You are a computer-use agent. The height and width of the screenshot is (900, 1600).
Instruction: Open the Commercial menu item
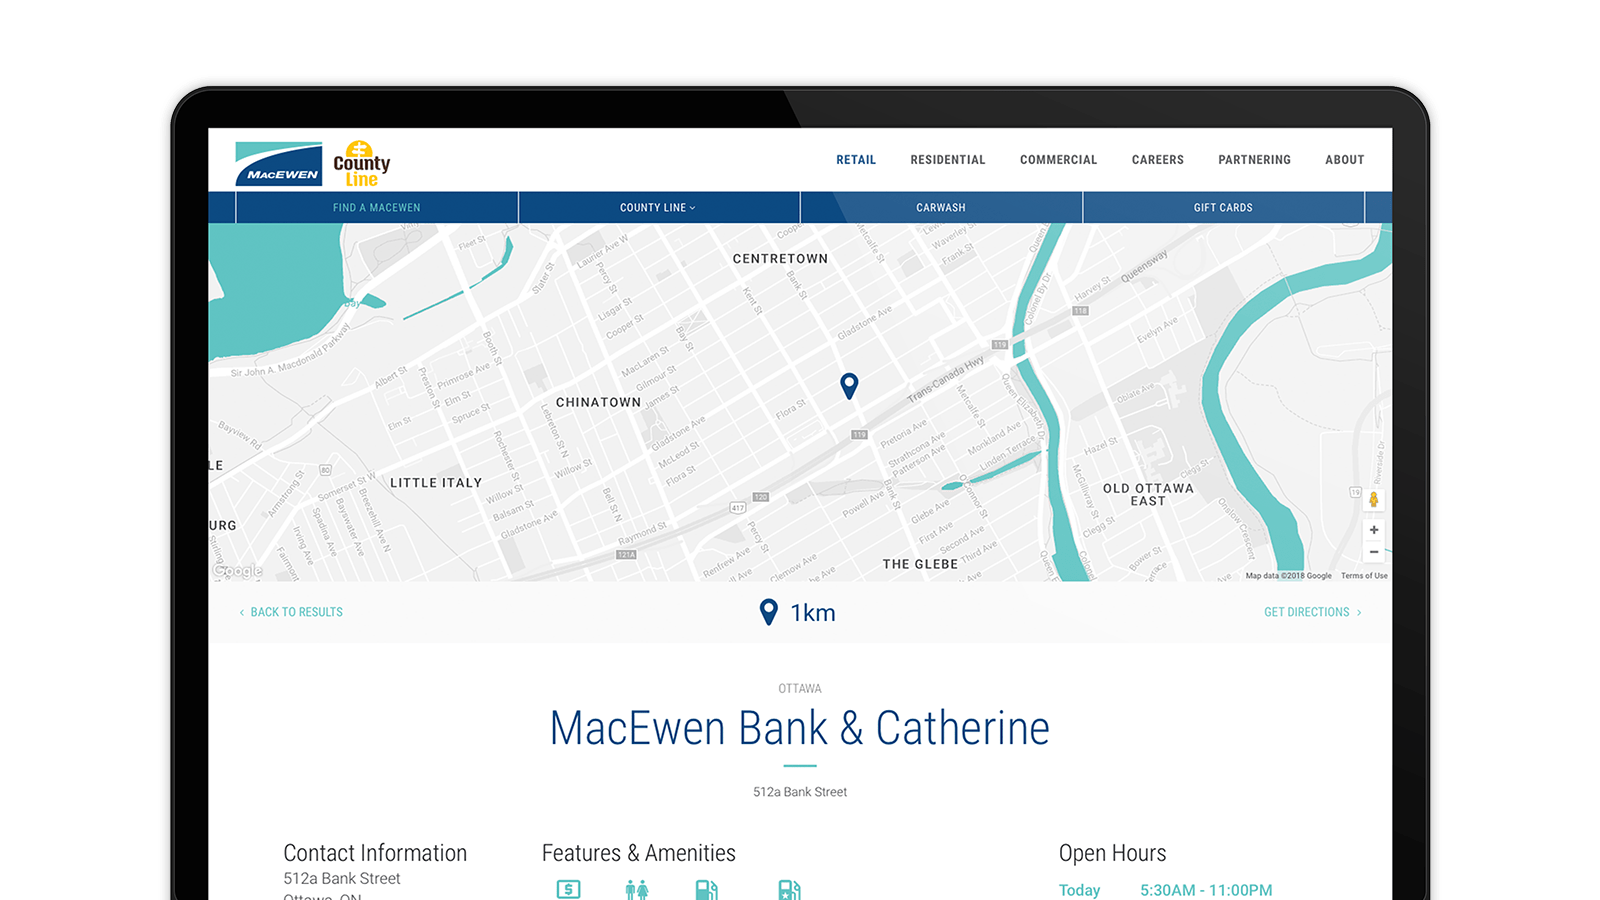click(1058, 160)
